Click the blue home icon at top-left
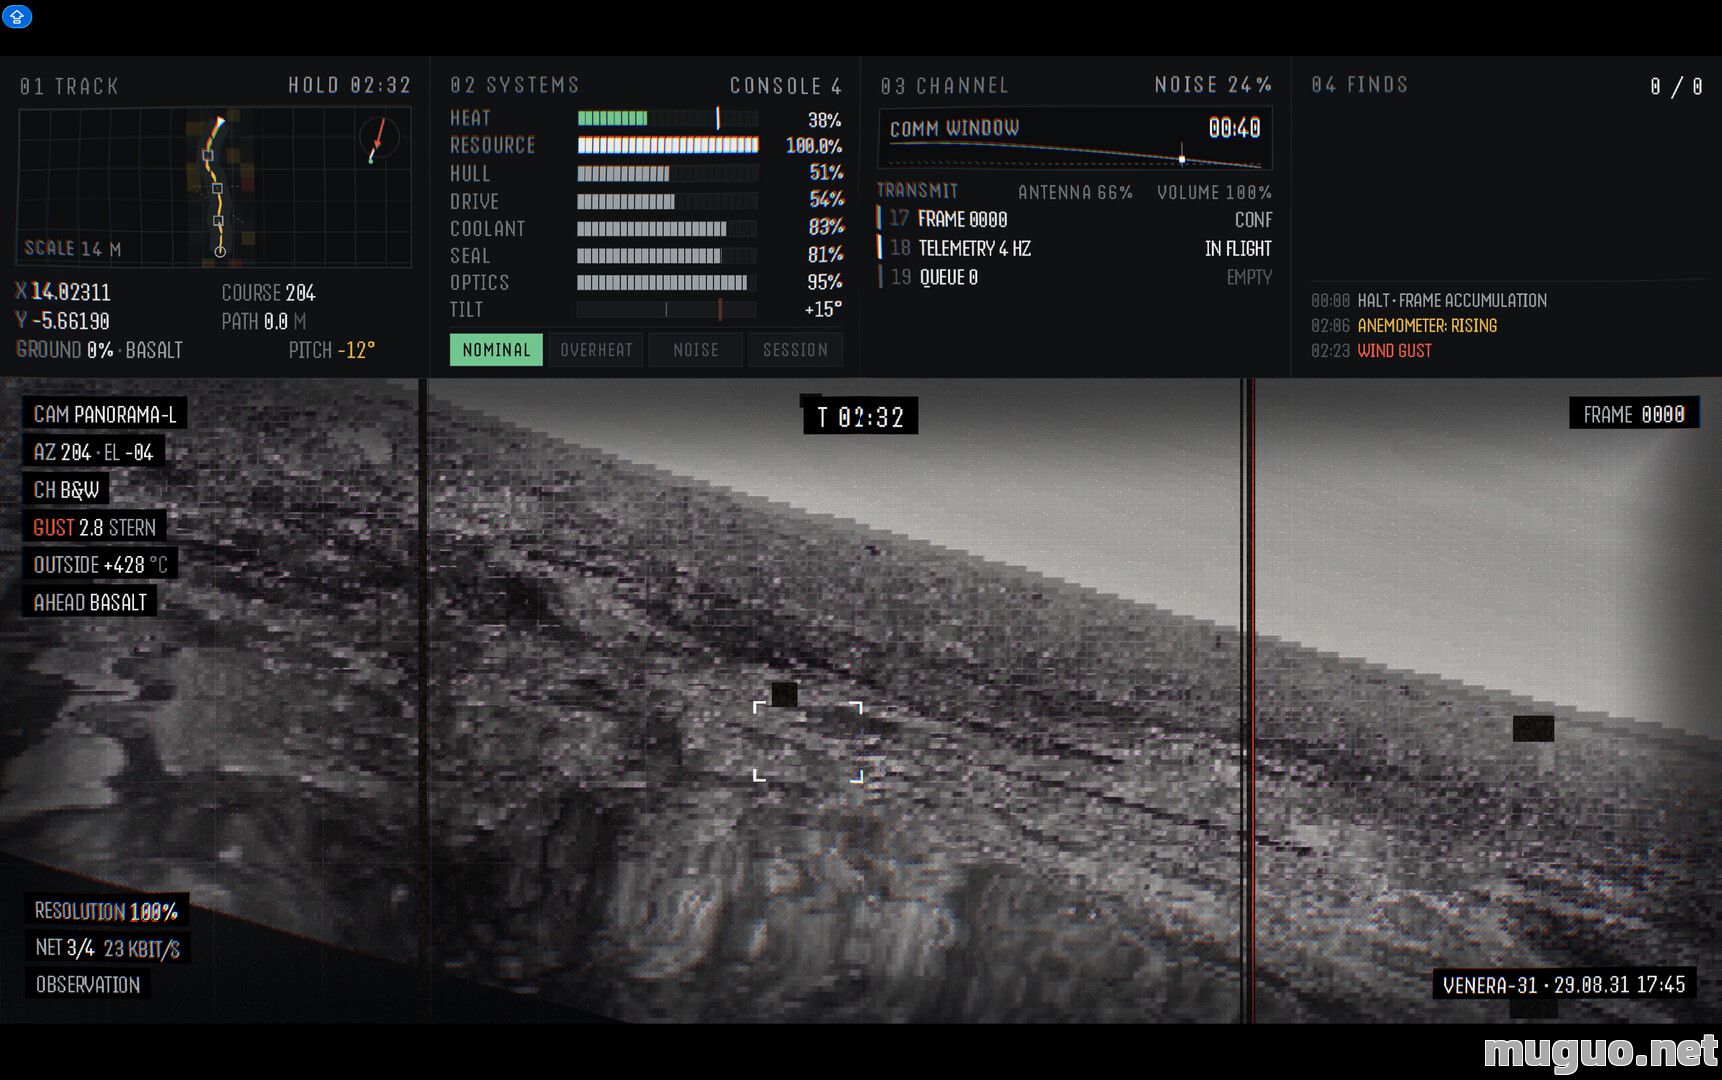1722x1080 pixels. [17, 16]
